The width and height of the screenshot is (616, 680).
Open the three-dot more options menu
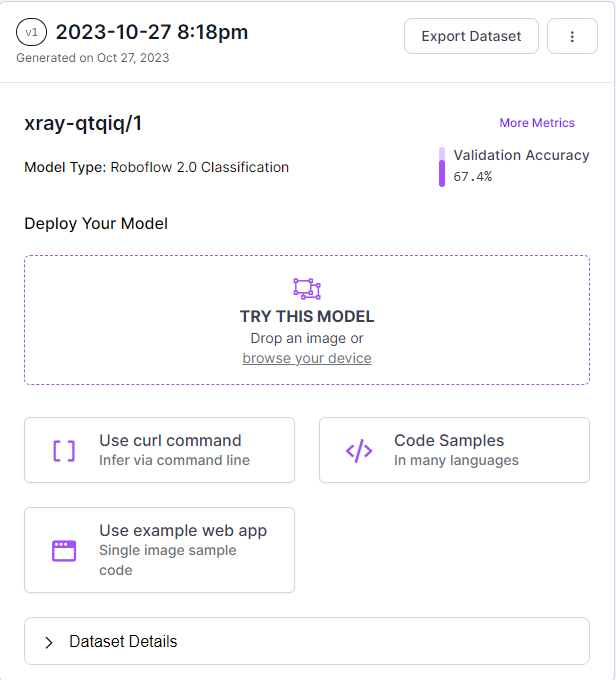[572, 36]
